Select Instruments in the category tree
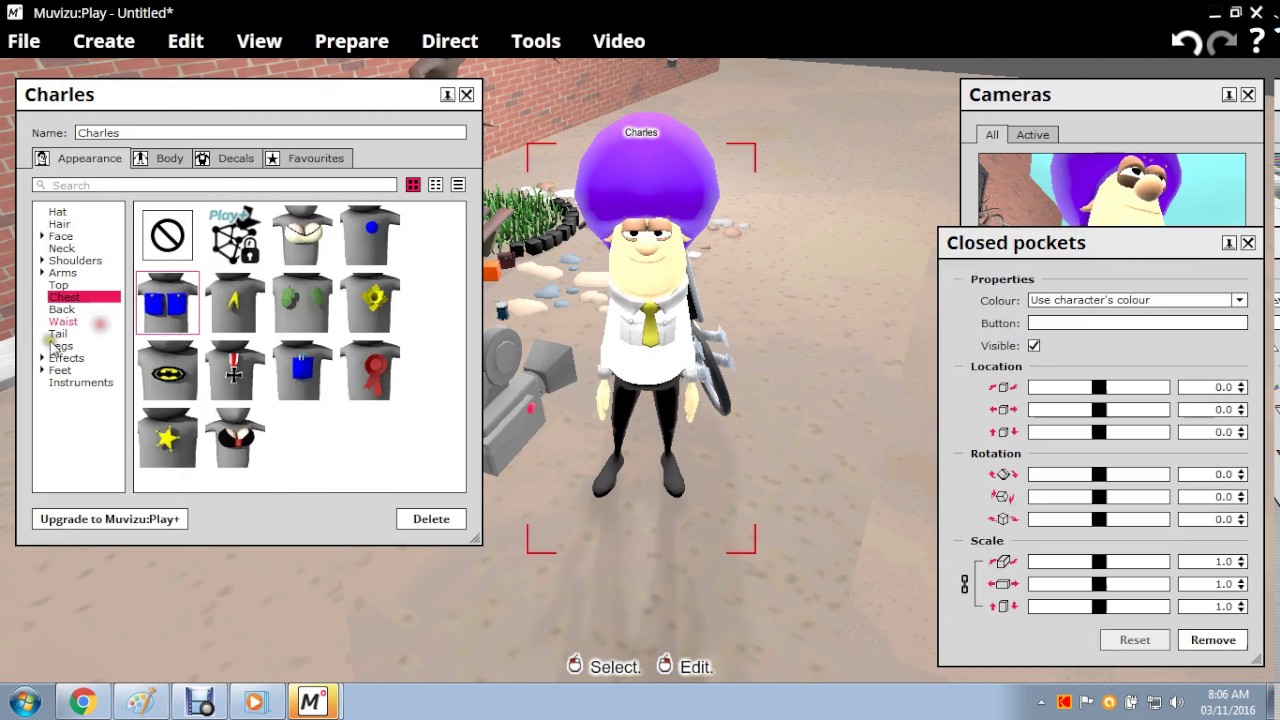This screenshot has height=720, width=1280. 81,383
